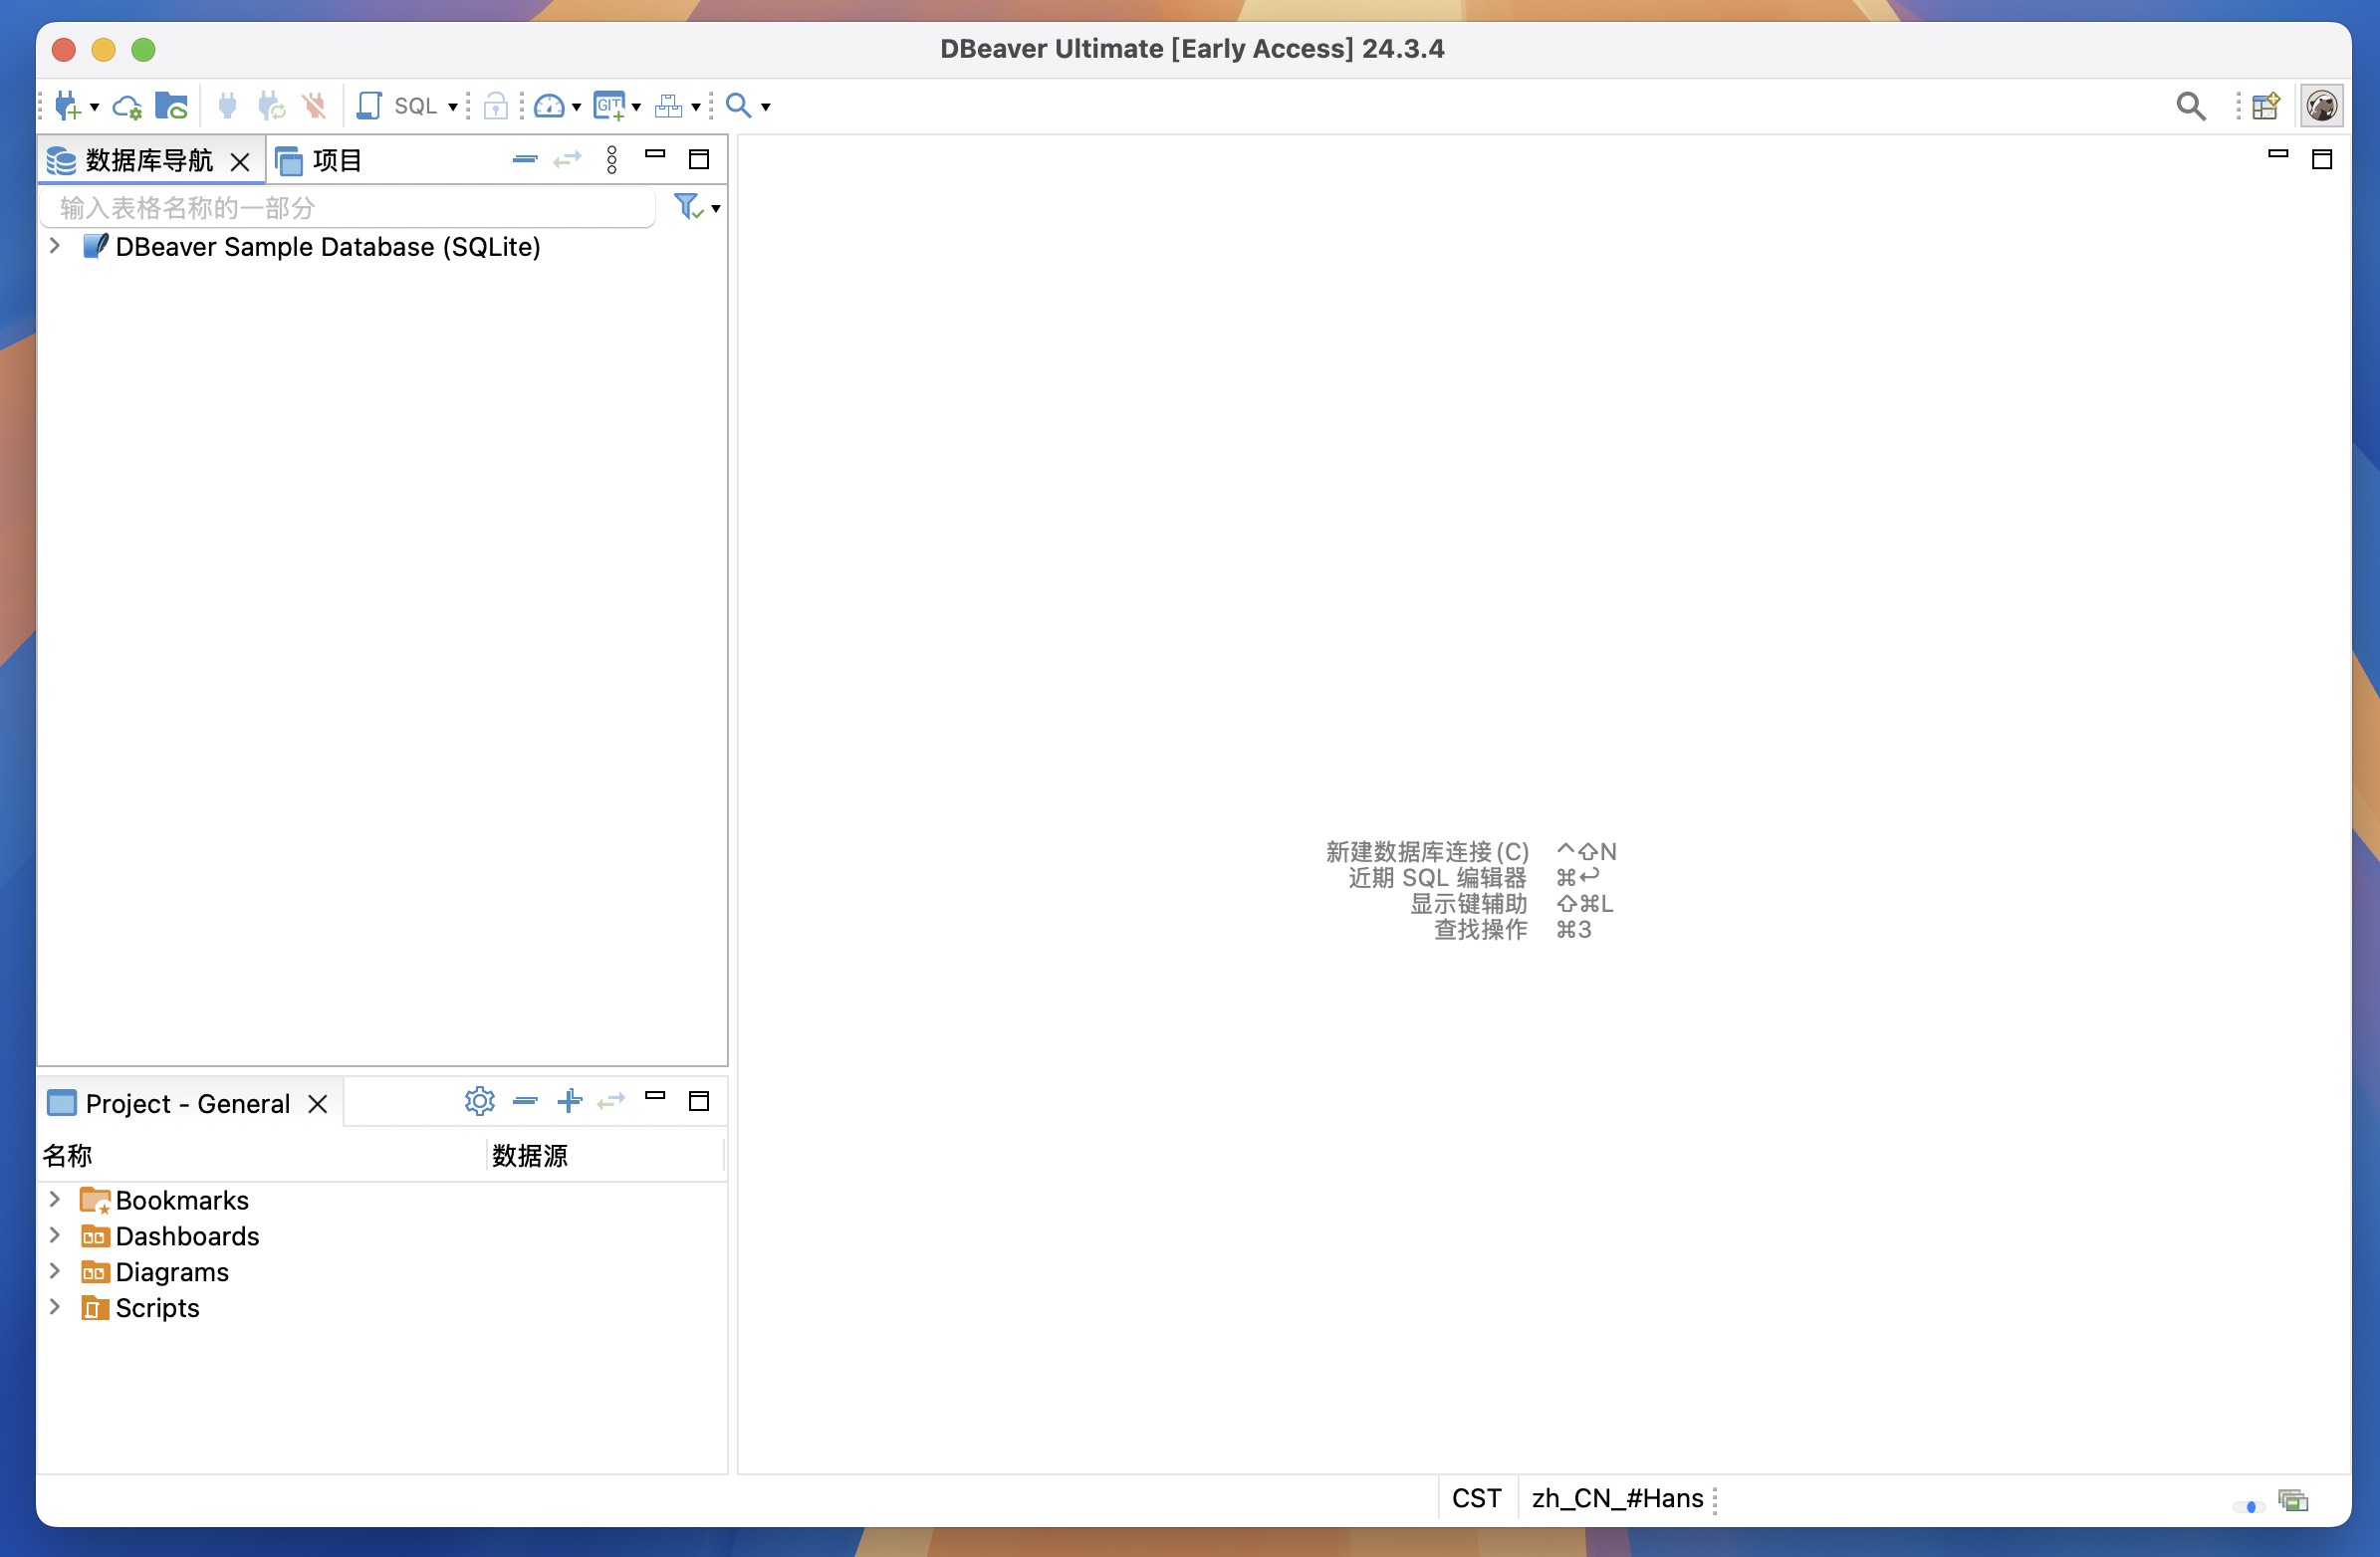Close the Project - General tab

pos(317,1104)
